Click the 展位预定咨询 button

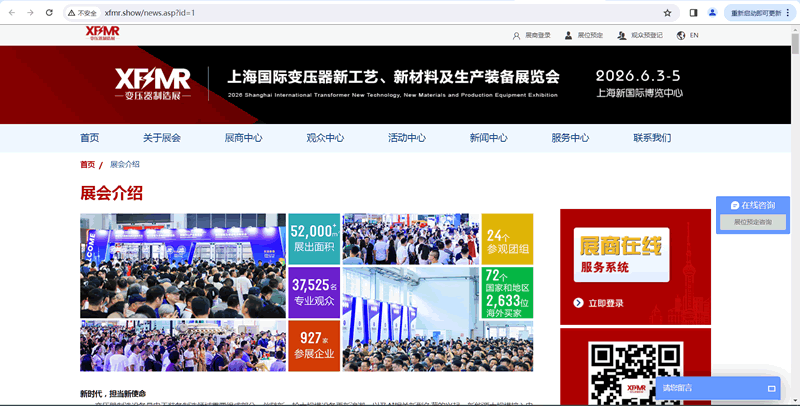(752, 222)
